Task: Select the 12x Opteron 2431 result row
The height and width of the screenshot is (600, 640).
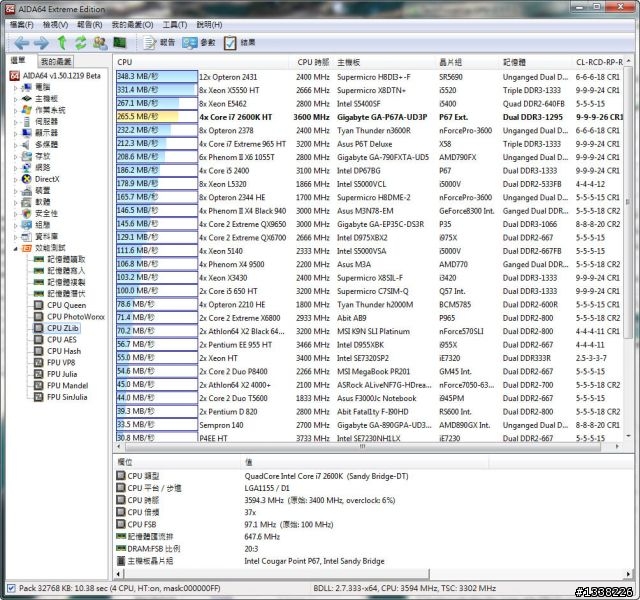Action: [369, 77]
